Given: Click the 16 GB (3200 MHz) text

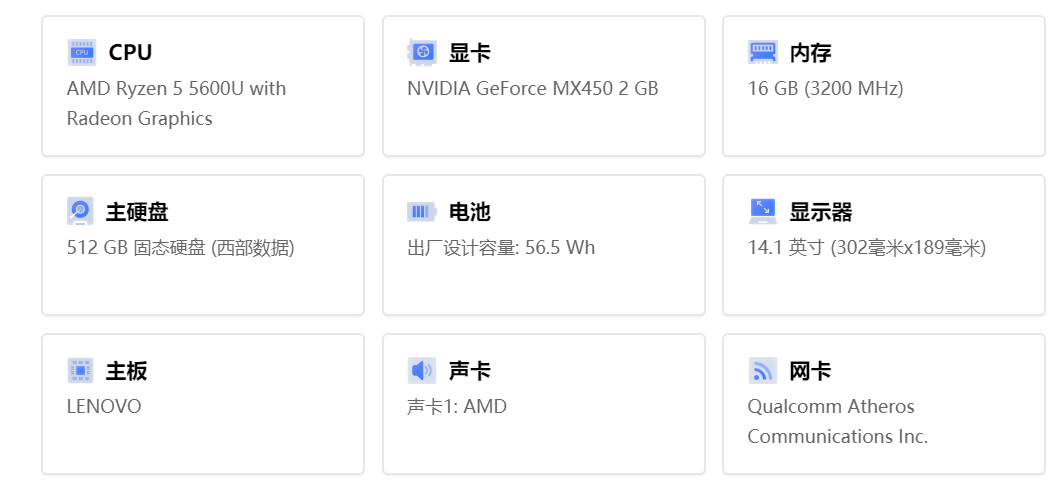Looking at the screenshot, I should click(x=825, y=88).
